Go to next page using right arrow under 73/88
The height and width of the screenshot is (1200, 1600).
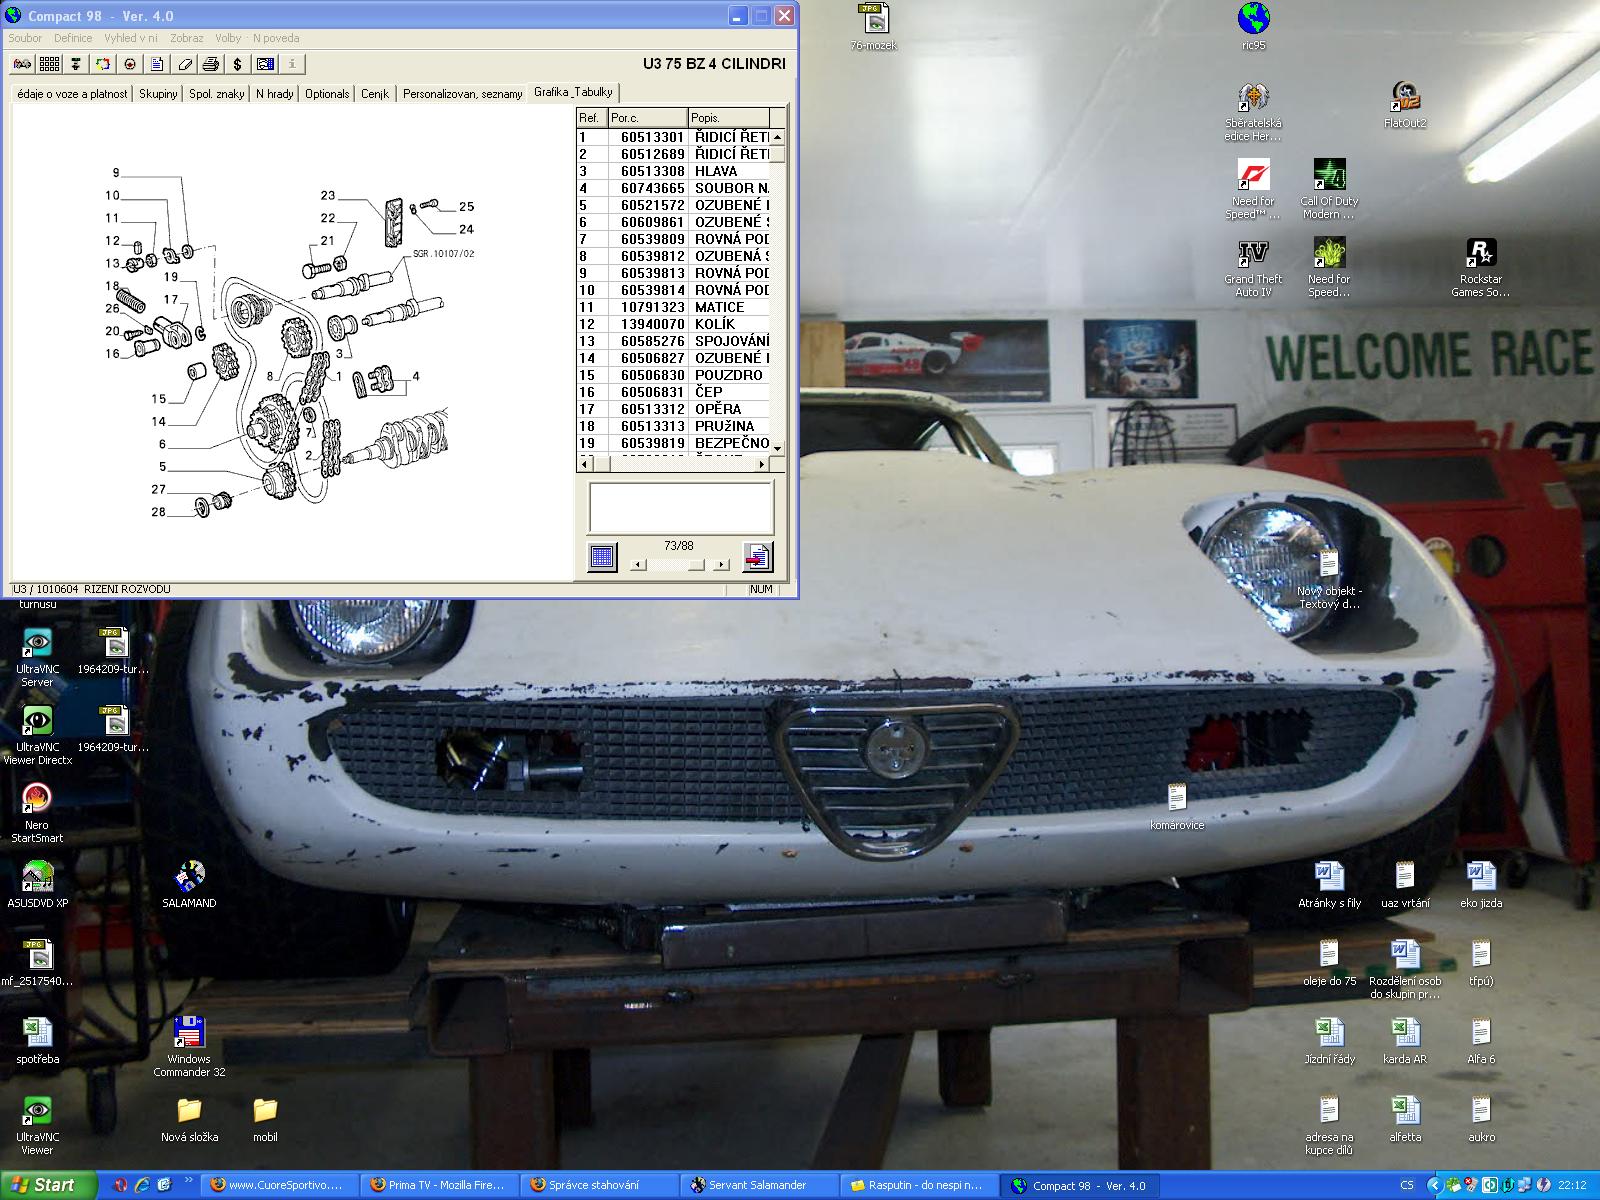(721, 565)
